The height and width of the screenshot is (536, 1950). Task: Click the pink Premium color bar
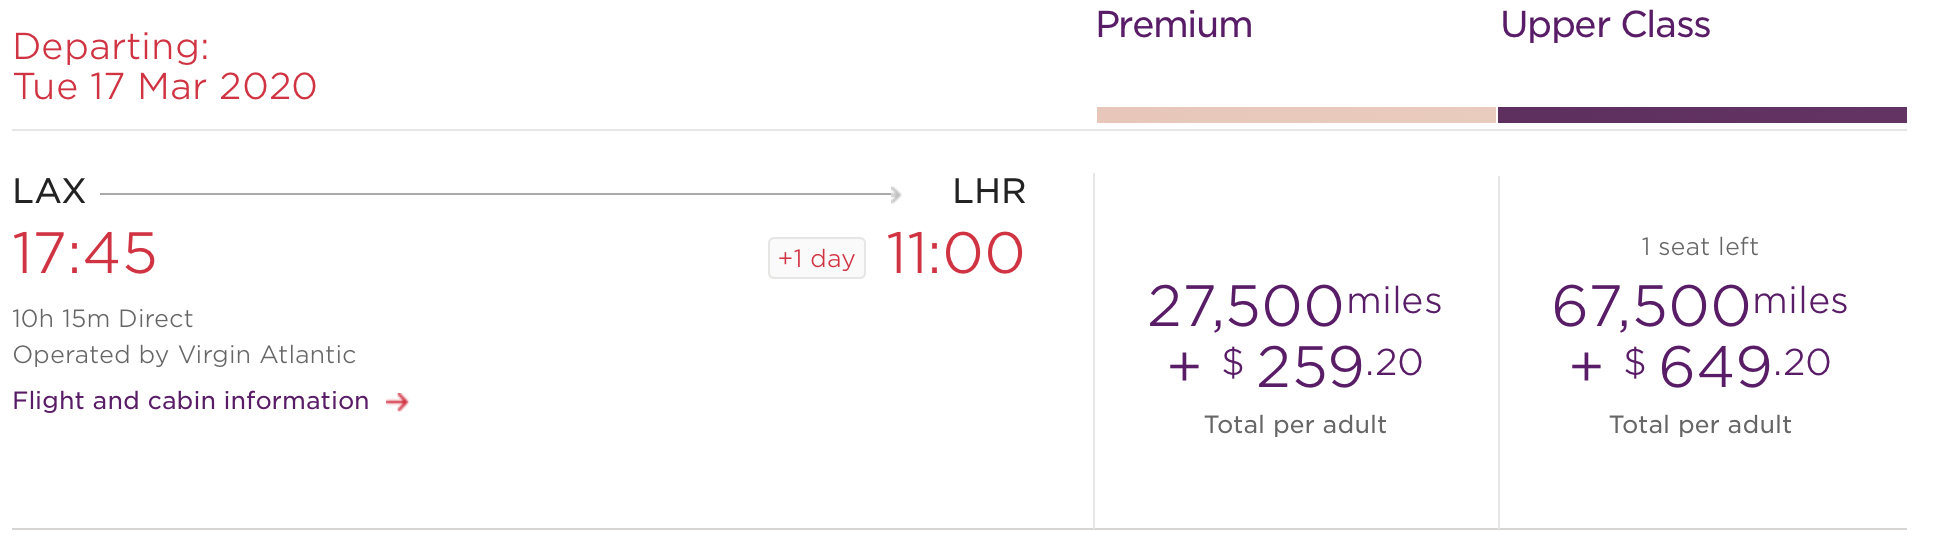pyautogui.click(x=1296, y=115)
